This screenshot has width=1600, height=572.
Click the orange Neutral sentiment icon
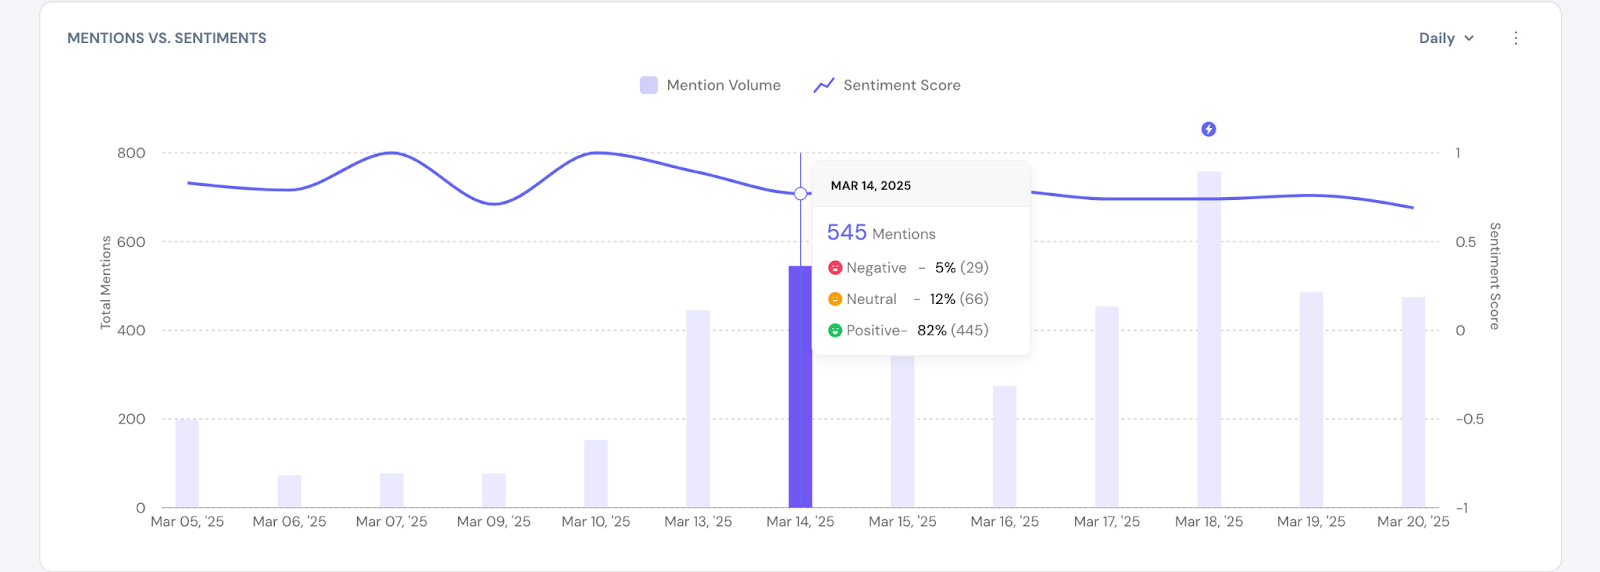click(x=835, y=299)
